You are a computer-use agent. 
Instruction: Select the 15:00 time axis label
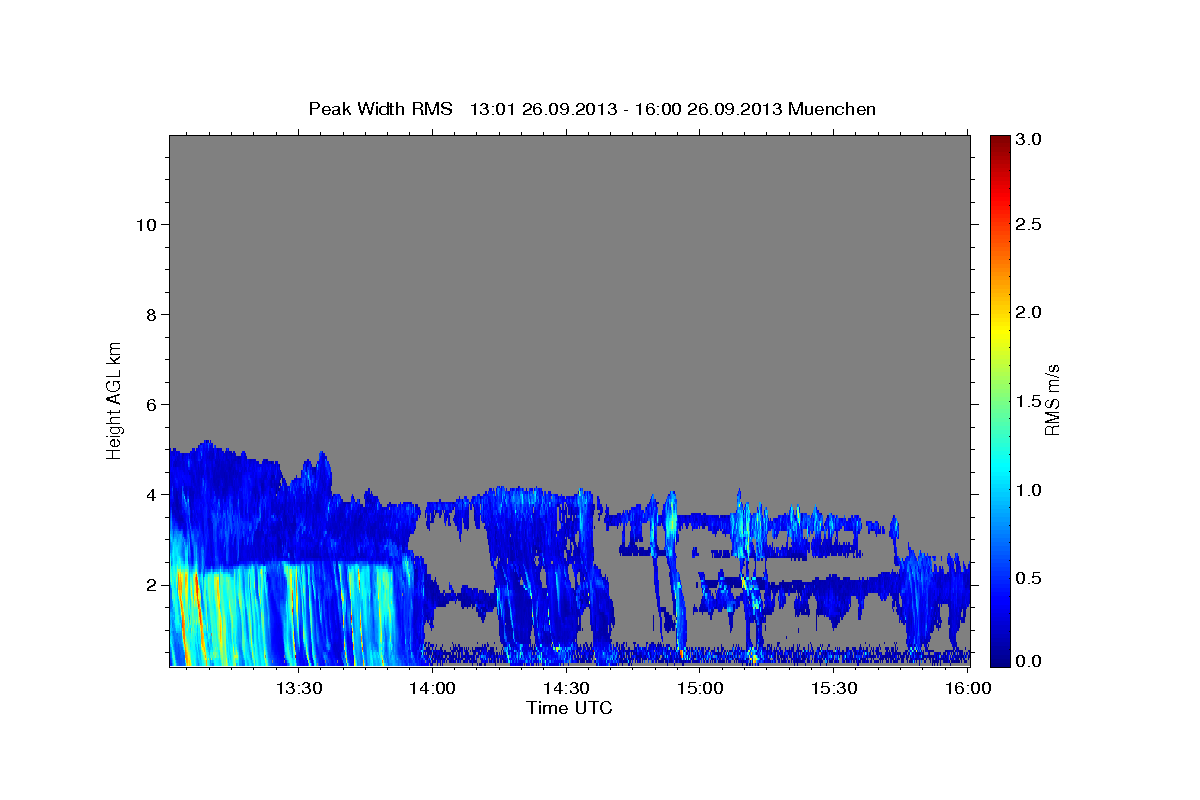(700, 687)
